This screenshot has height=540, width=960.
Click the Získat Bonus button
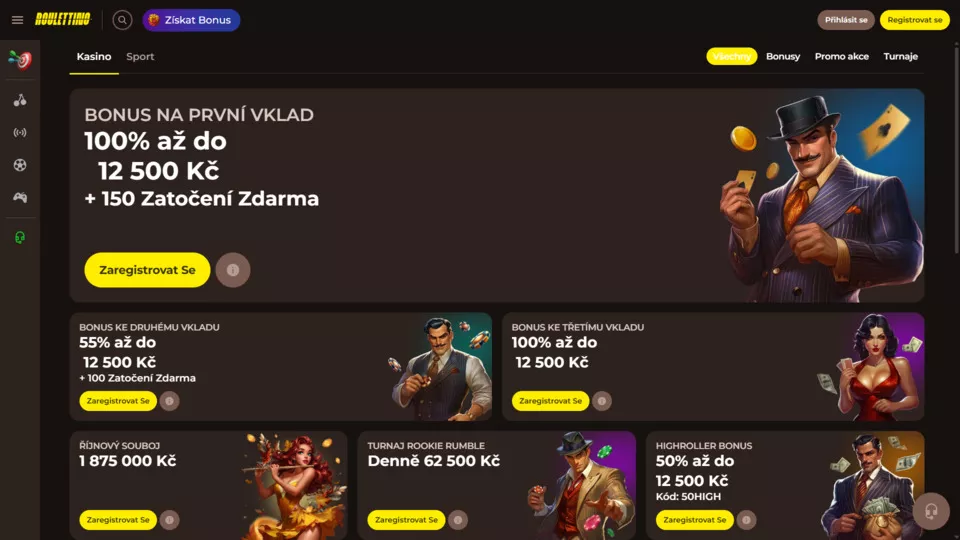point(192,20)
